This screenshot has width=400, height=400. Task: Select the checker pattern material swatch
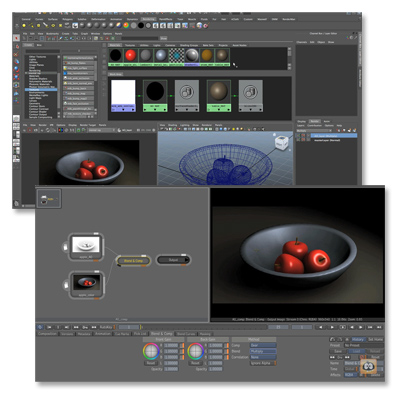pyautogui.click(x=176, y=57)
